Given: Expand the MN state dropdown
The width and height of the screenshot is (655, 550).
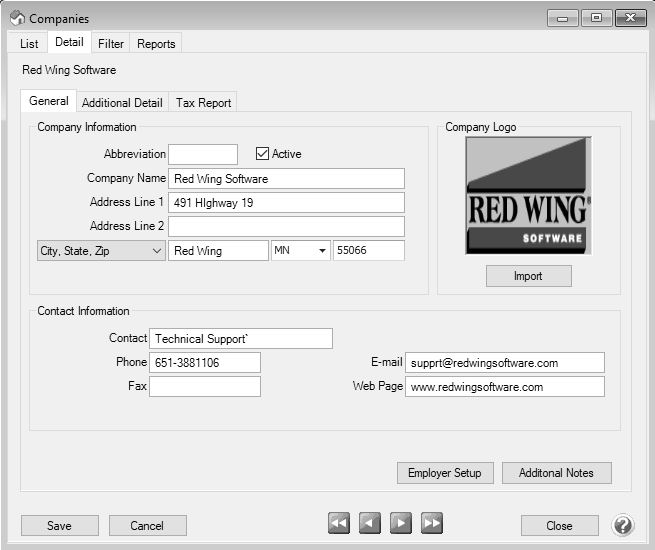Looking at the screenshot, I should [322, 251].
